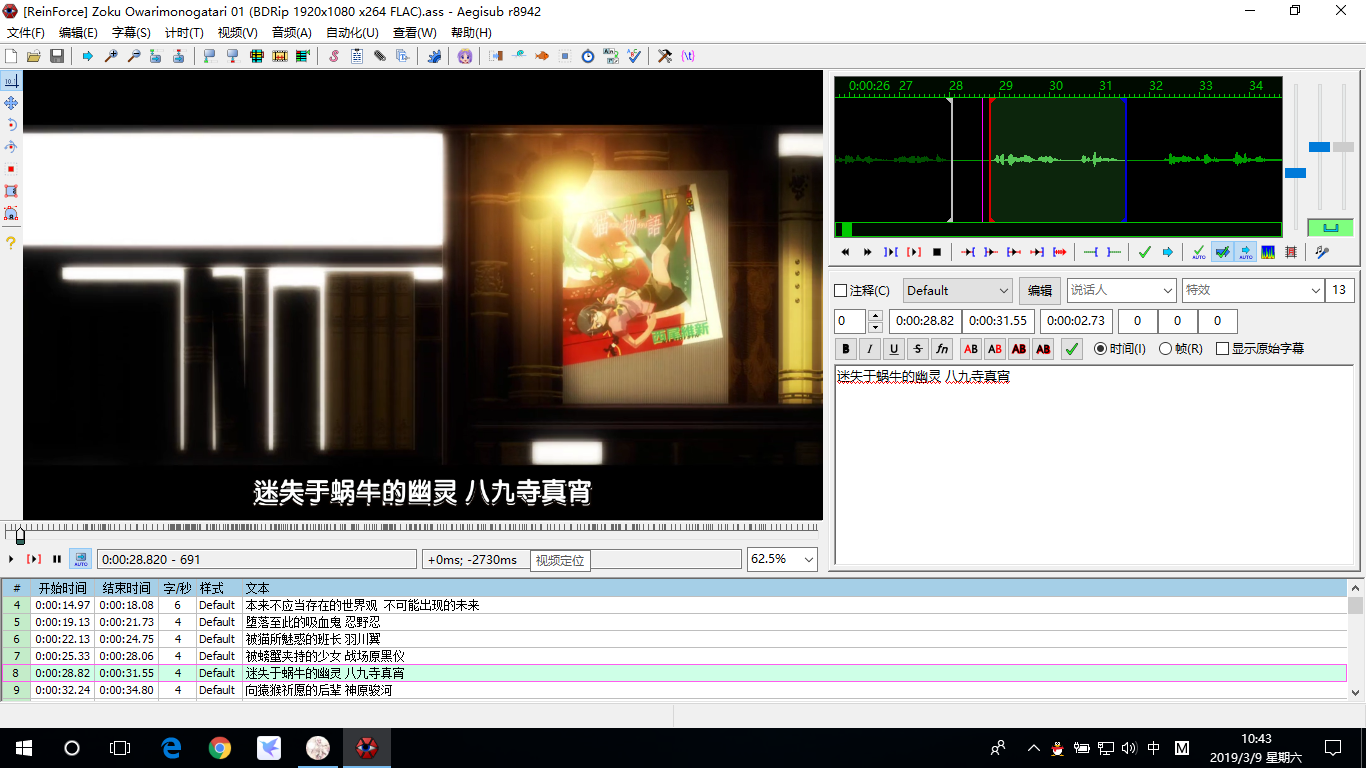1366x768 pixels.
Task: Open the 计时(T) menu
Action: click(x=184, y=33)
